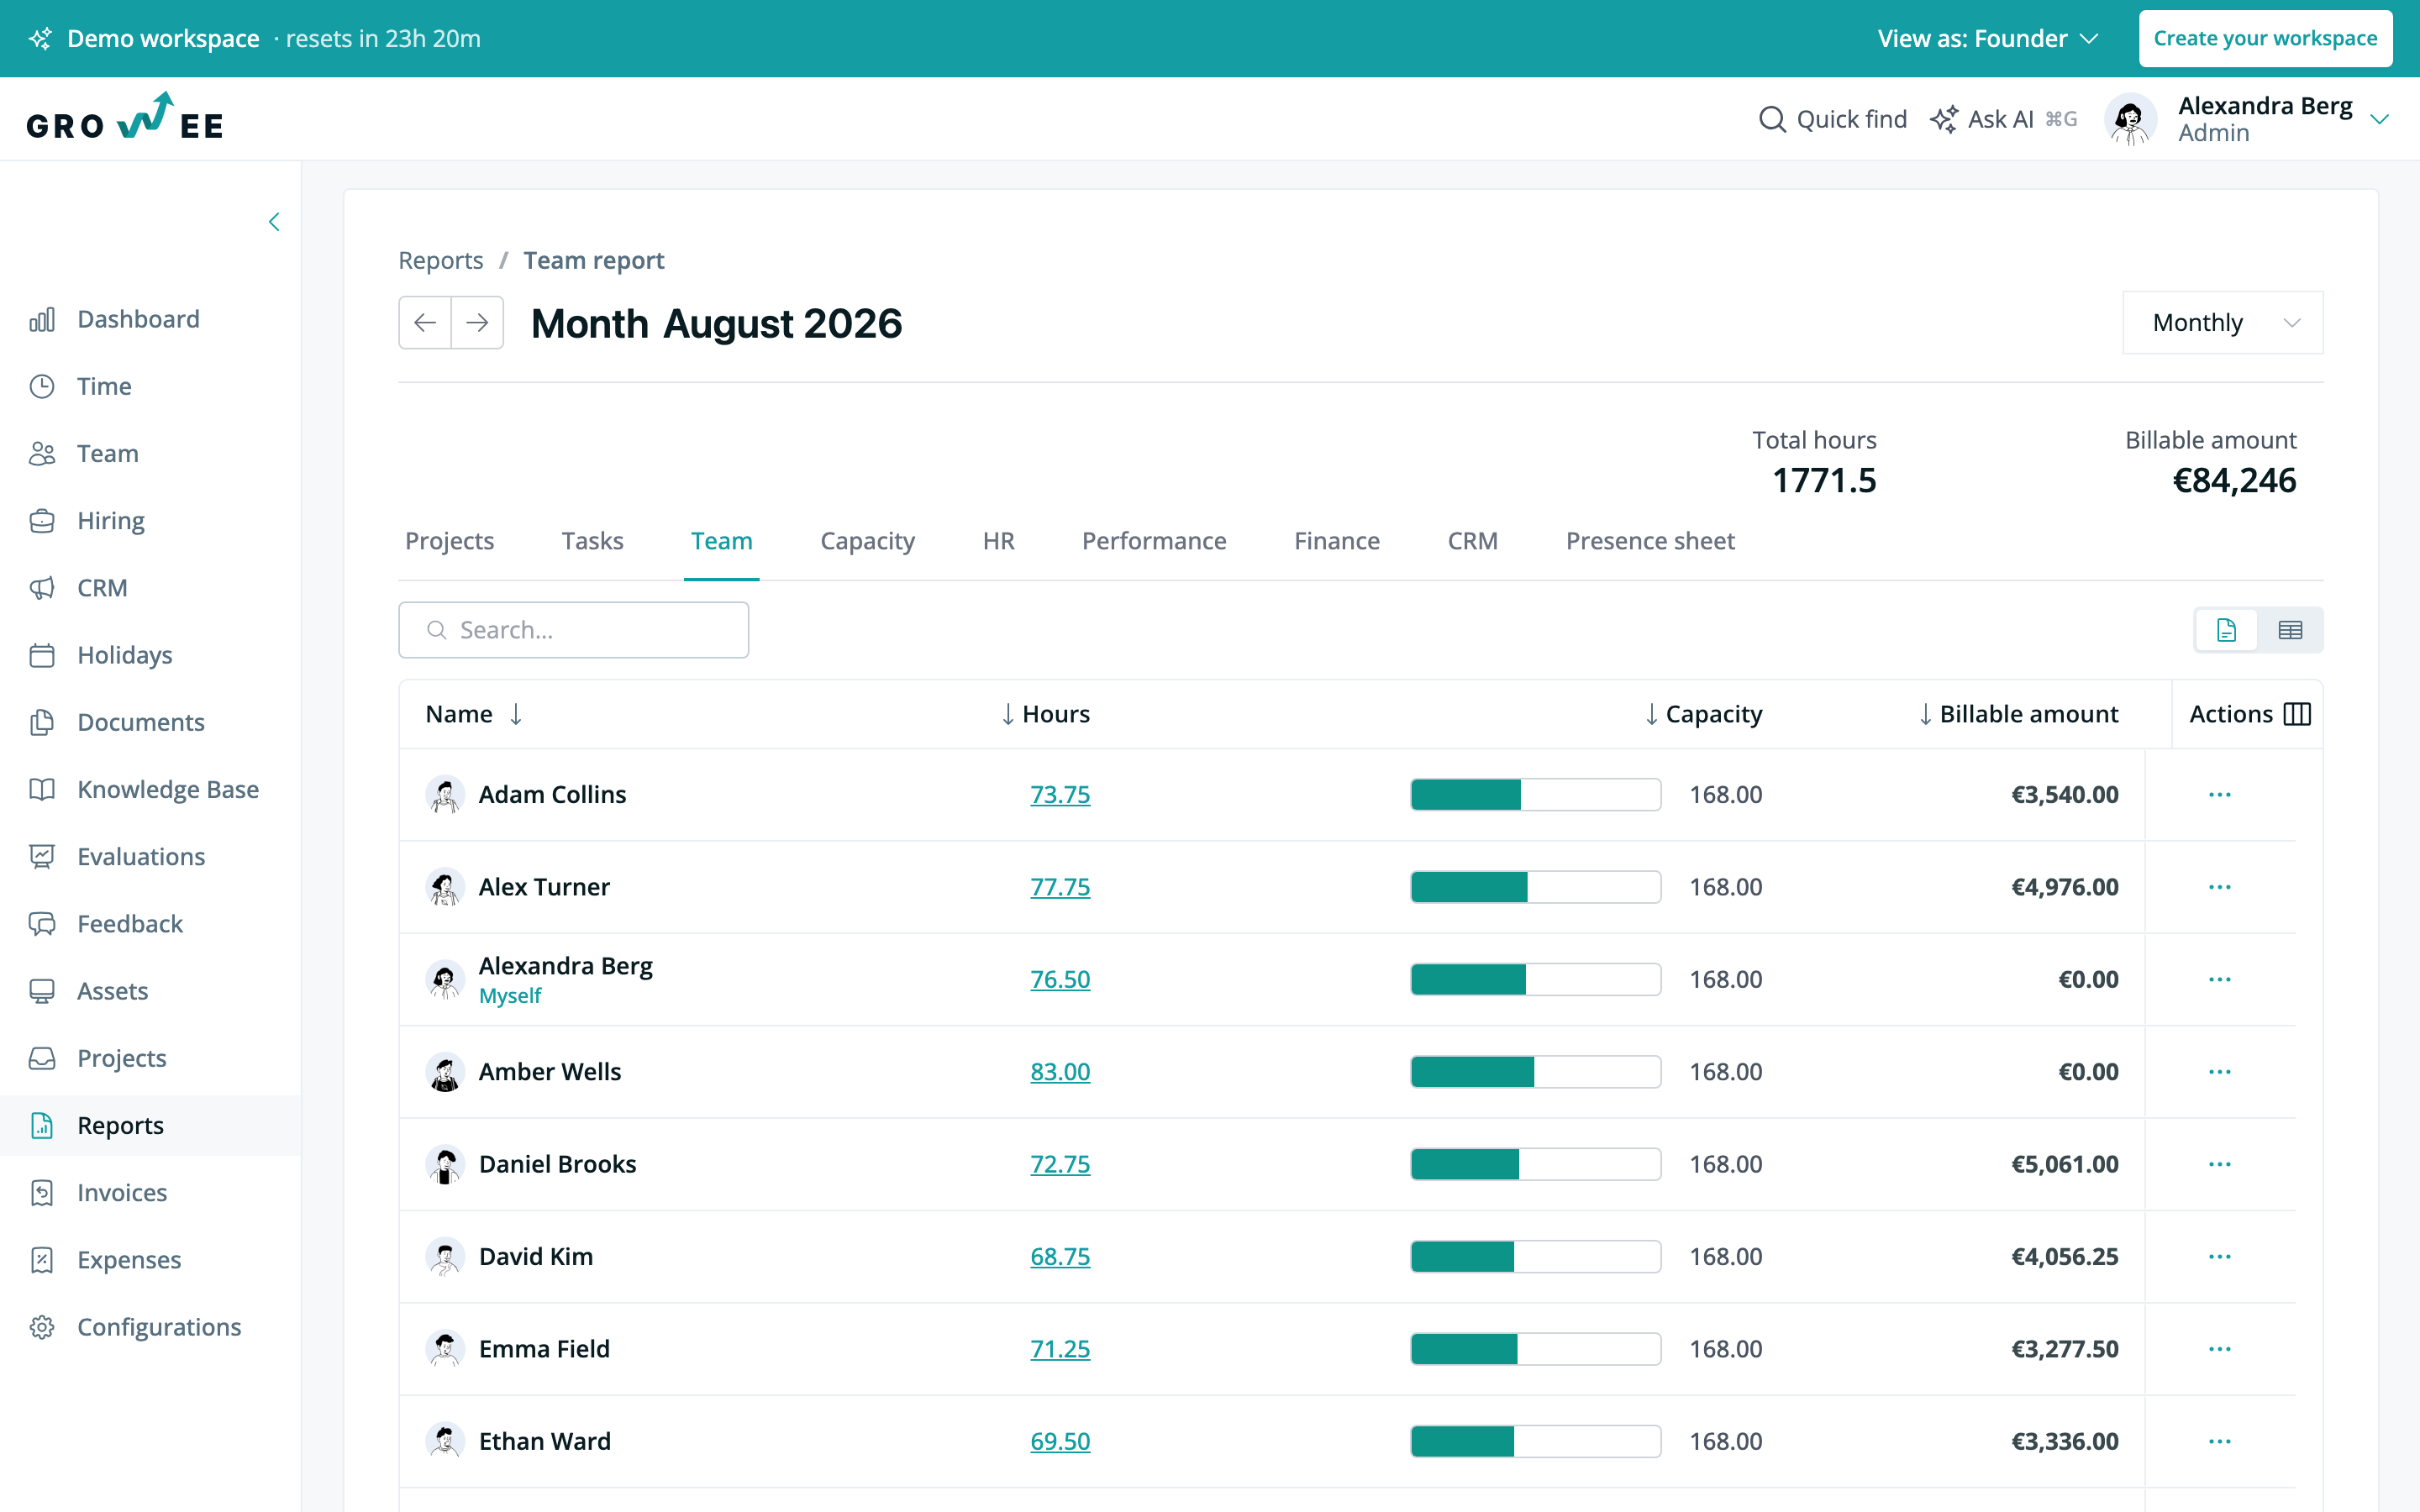Open the Hiring icon in sidebar
The width and height of the screenshot is (2420, 1512).
pos(42,521)
